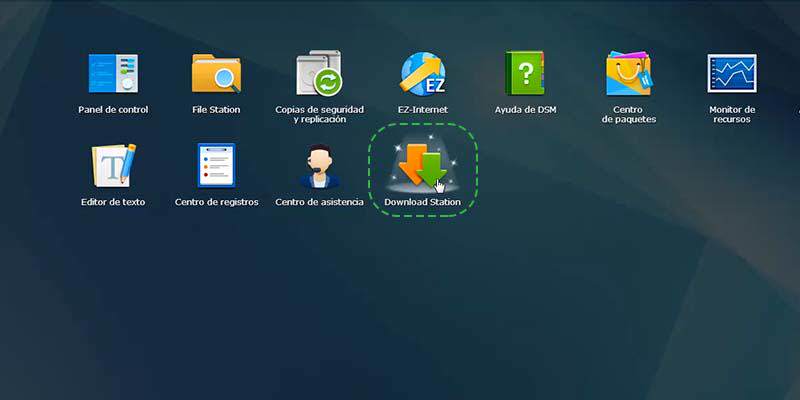Open Centro de asistencia support agent icon
Image resolution: width=800 pixels, height=400 pixels.
pyautogui.click(x=319, y=166)
